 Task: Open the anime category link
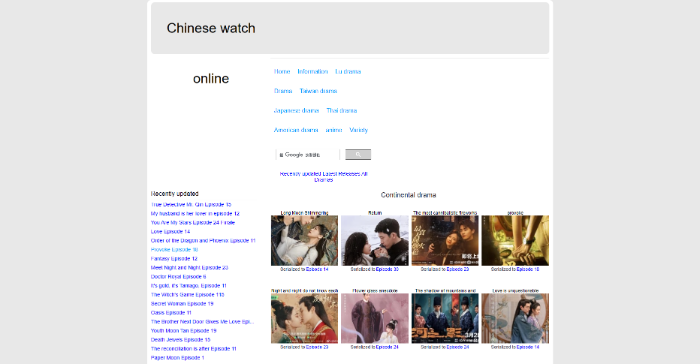pos(334,130)
